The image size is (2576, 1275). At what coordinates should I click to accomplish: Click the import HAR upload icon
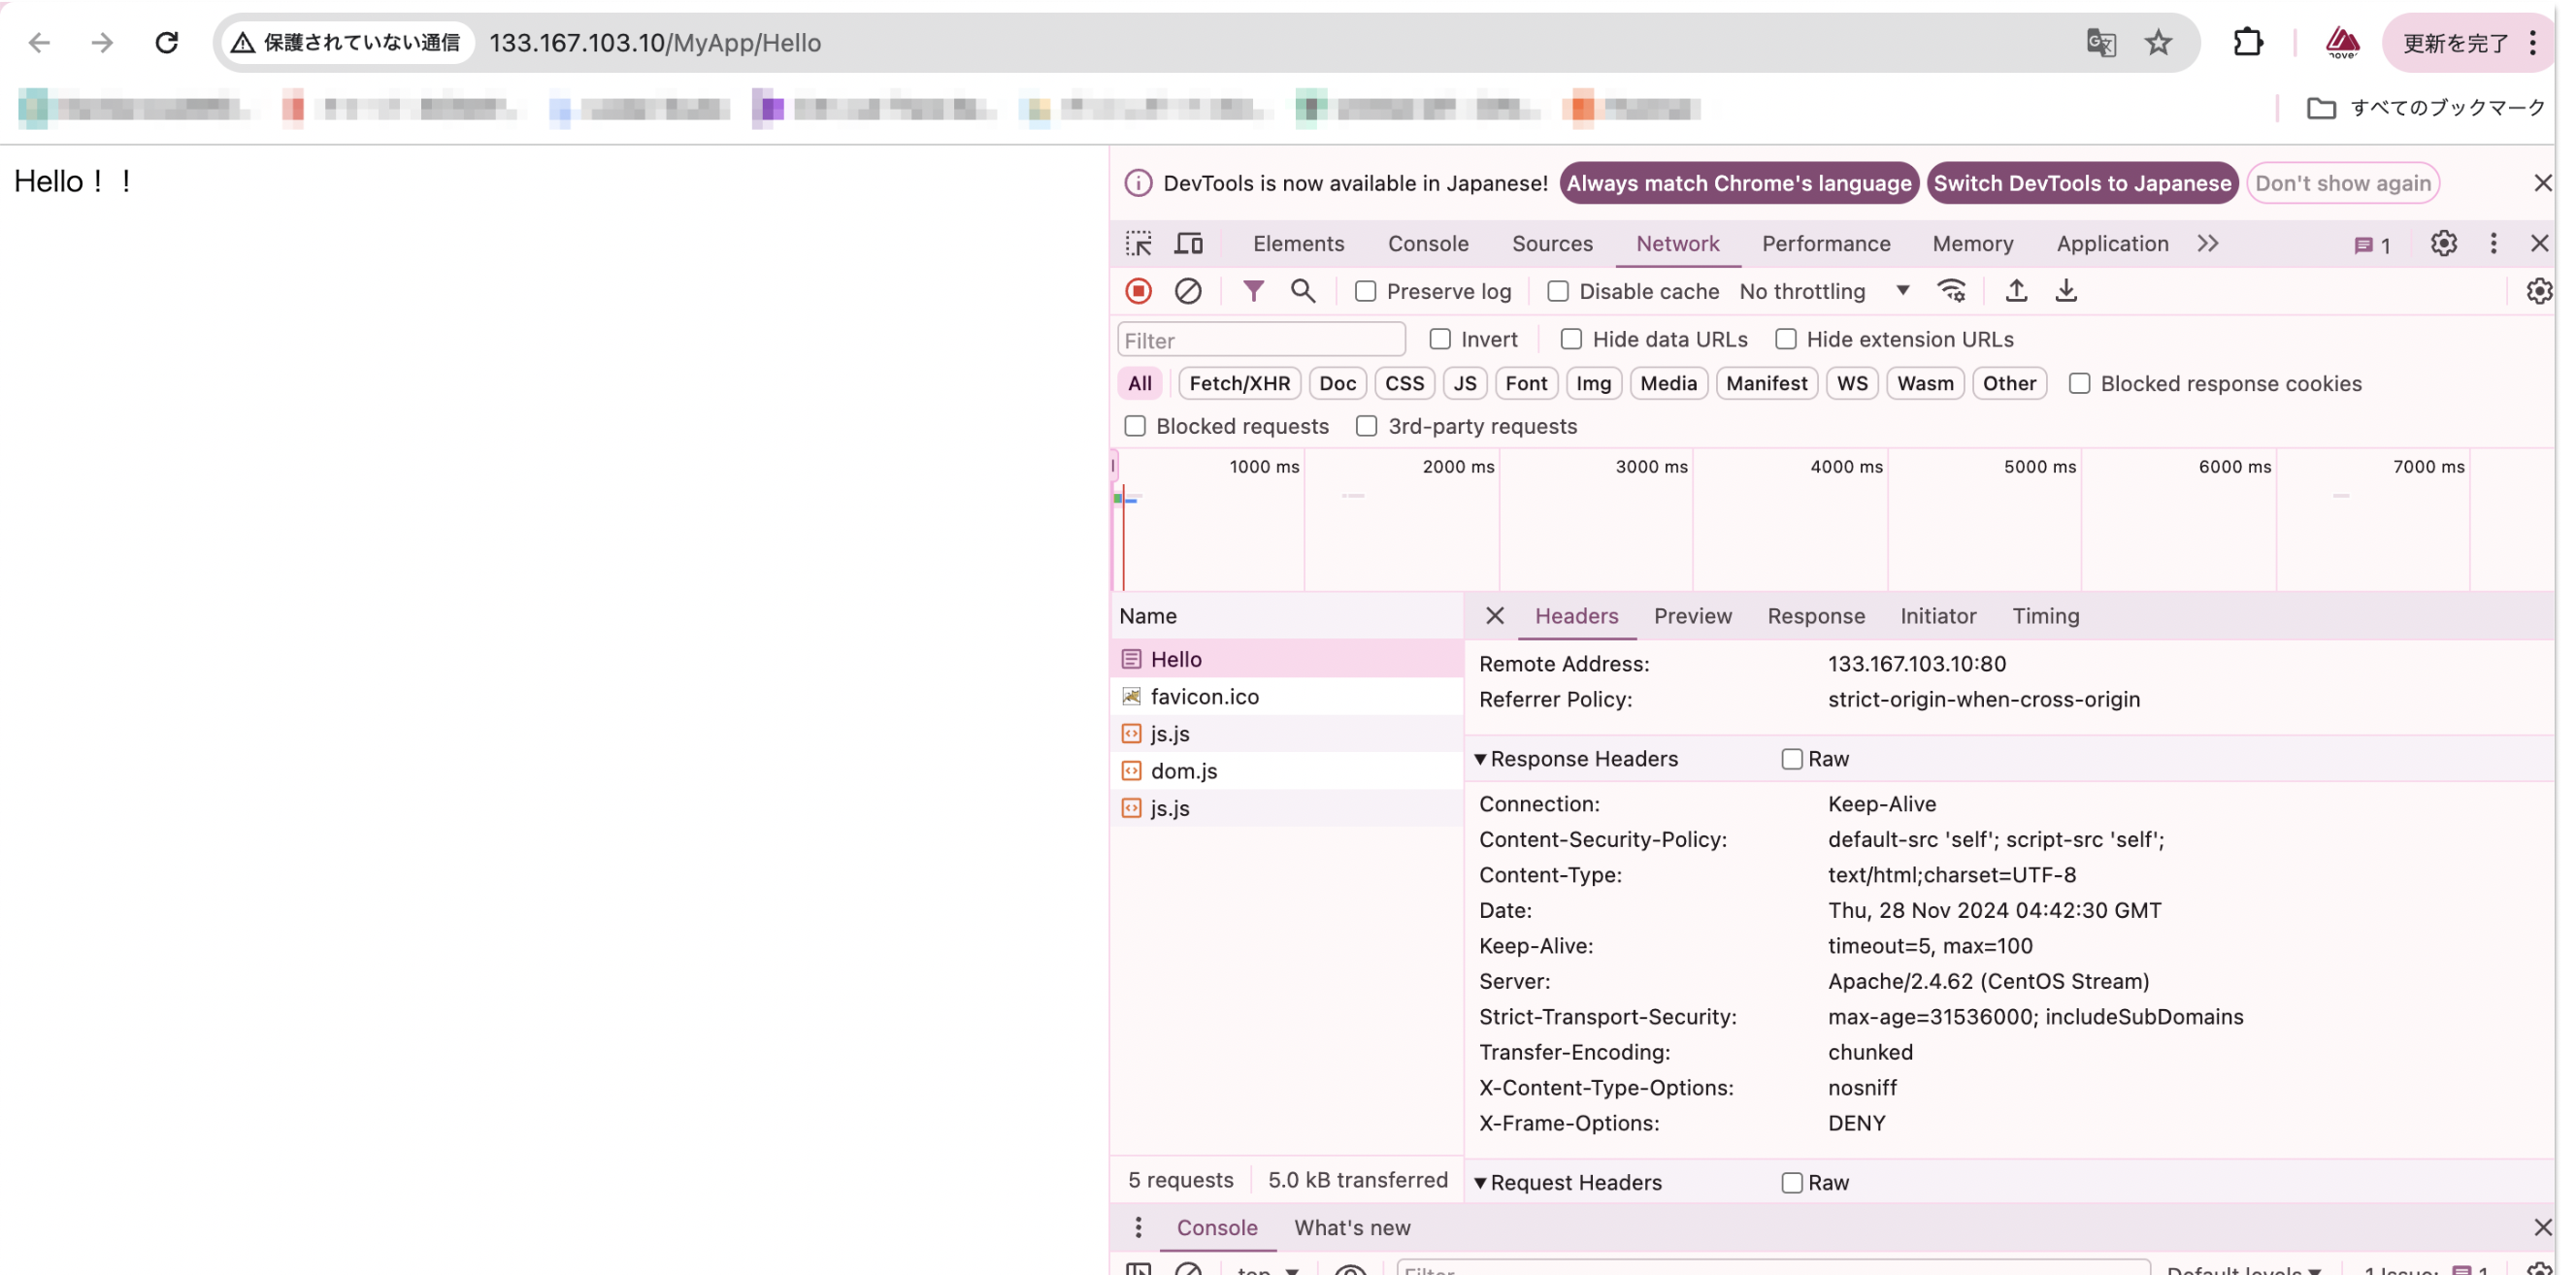pos(2016,291)
